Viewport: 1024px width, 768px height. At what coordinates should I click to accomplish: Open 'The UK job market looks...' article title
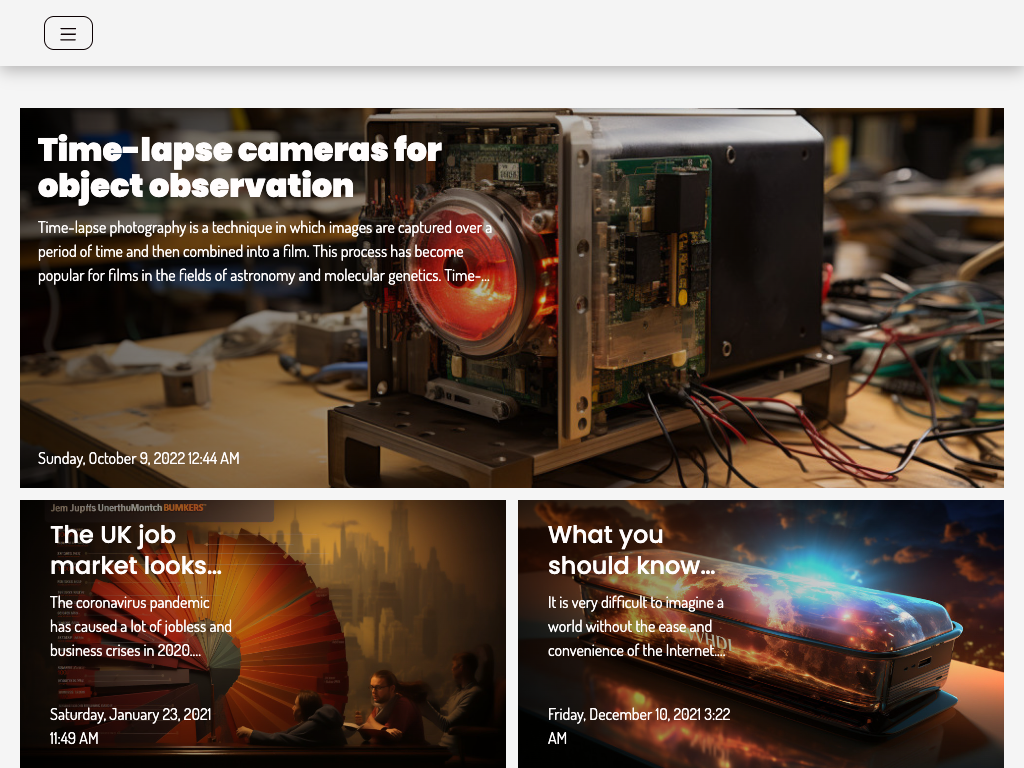pyautogui.click(x=135, y=550)
